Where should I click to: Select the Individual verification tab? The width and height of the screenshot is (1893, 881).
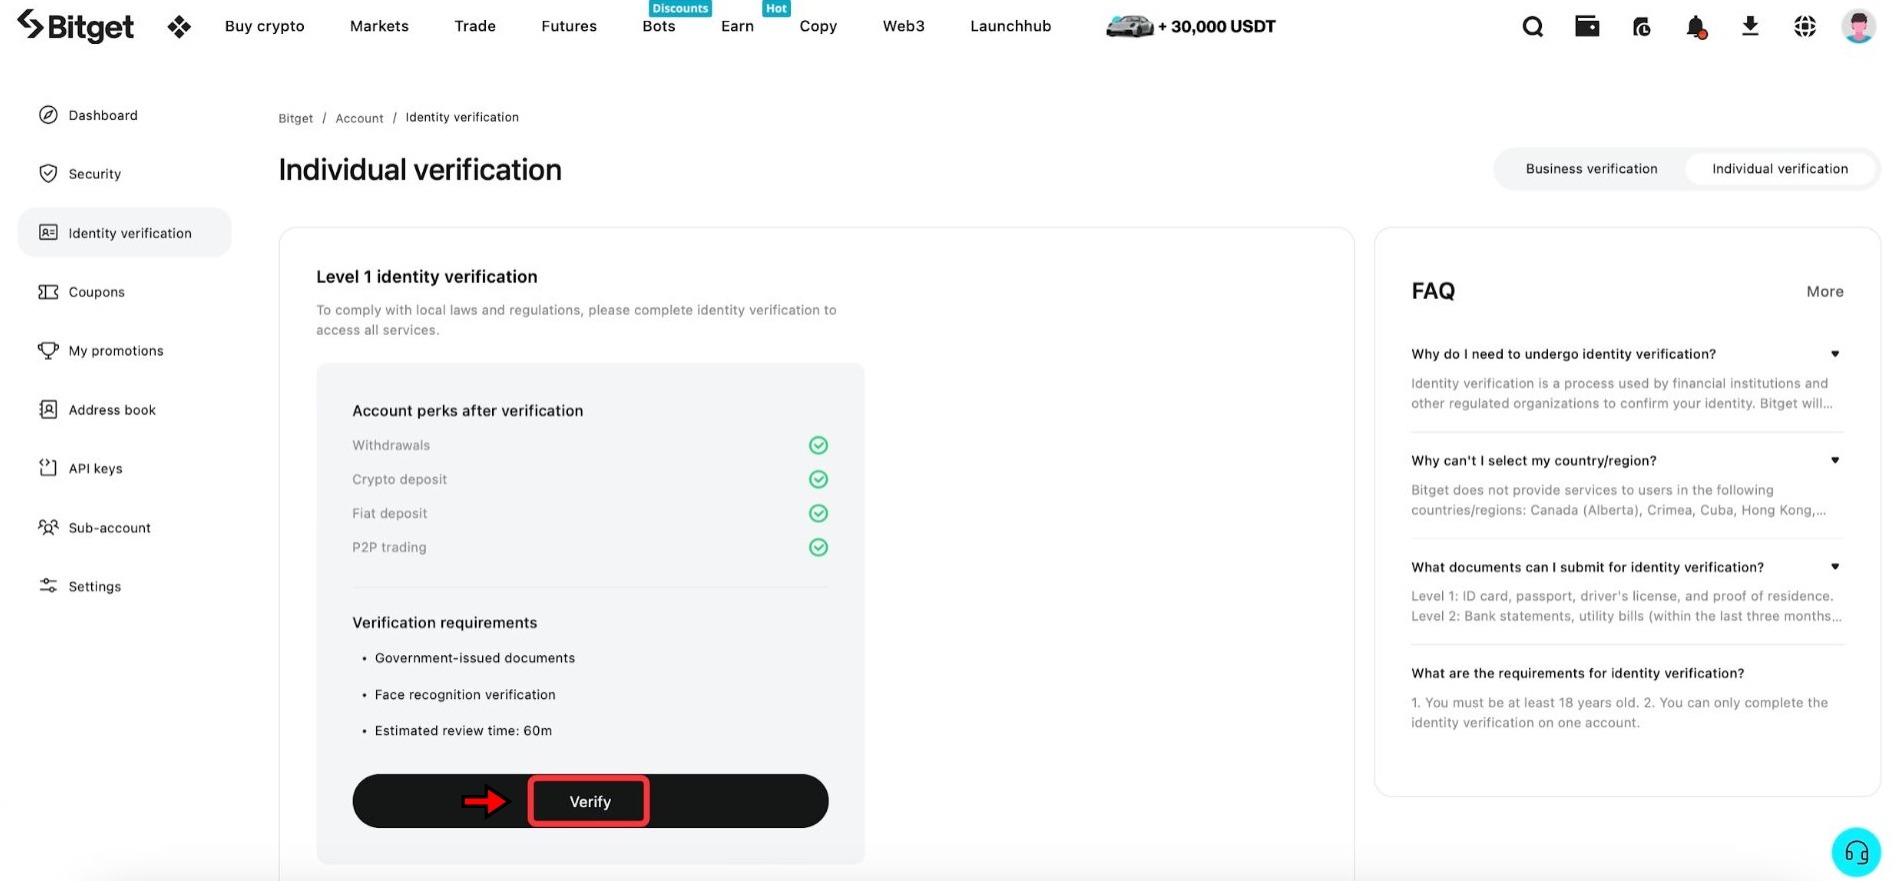(1780, 169)
